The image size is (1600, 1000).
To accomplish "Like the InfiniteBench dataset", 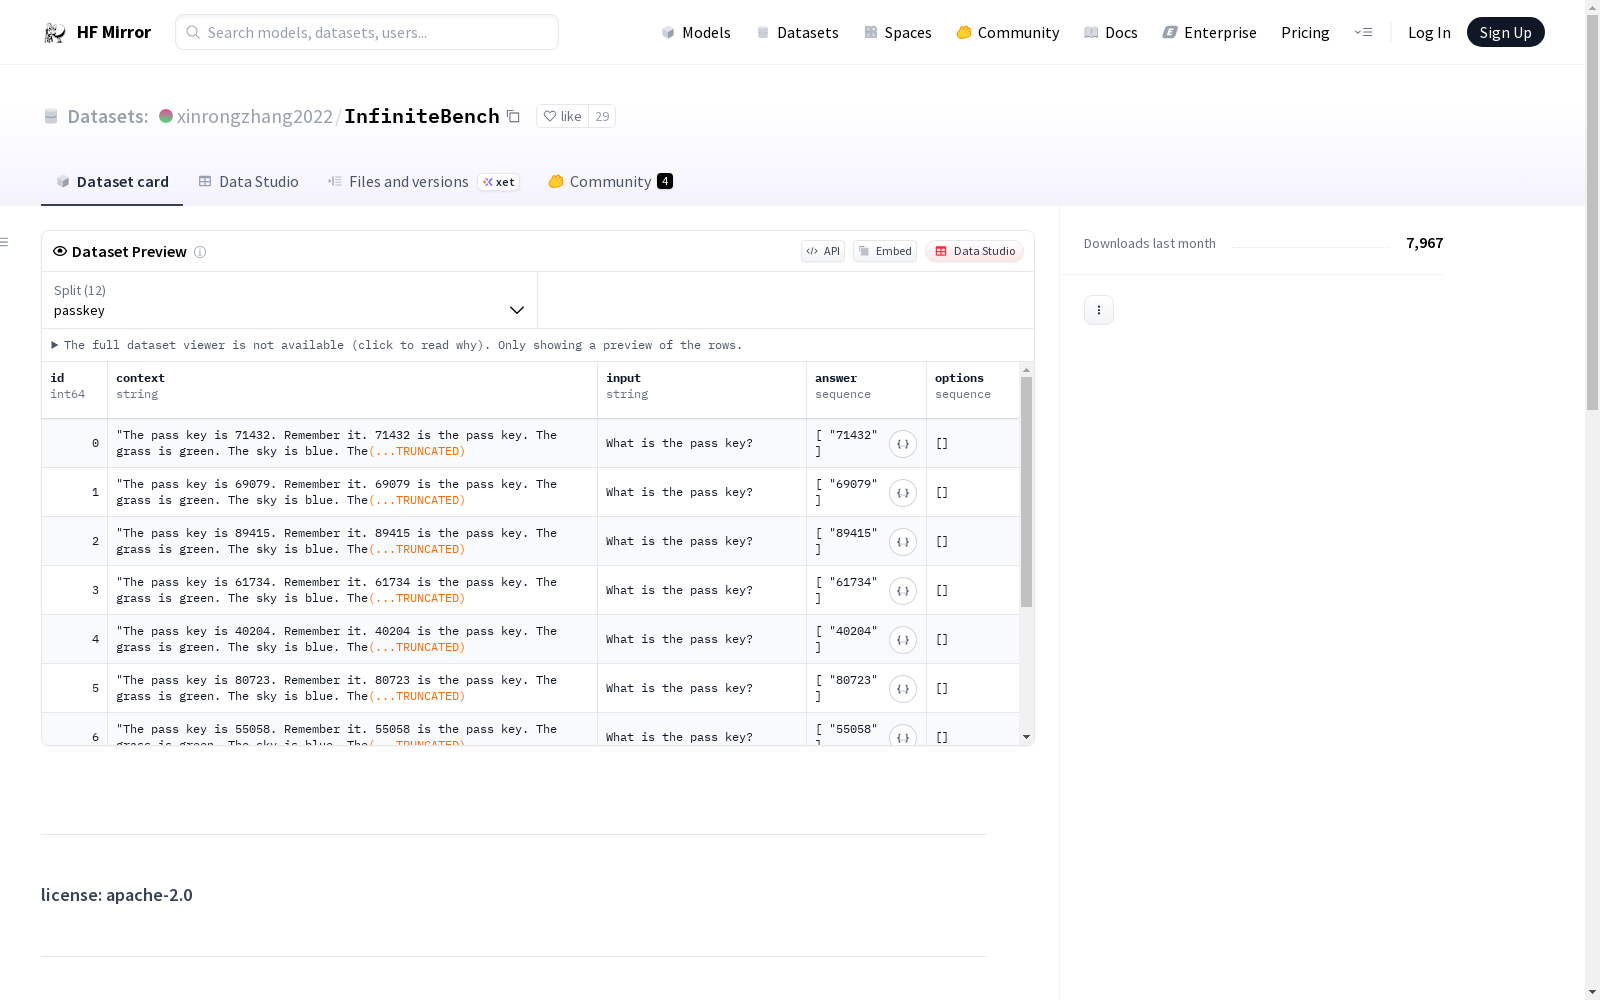I will [562, 116].
